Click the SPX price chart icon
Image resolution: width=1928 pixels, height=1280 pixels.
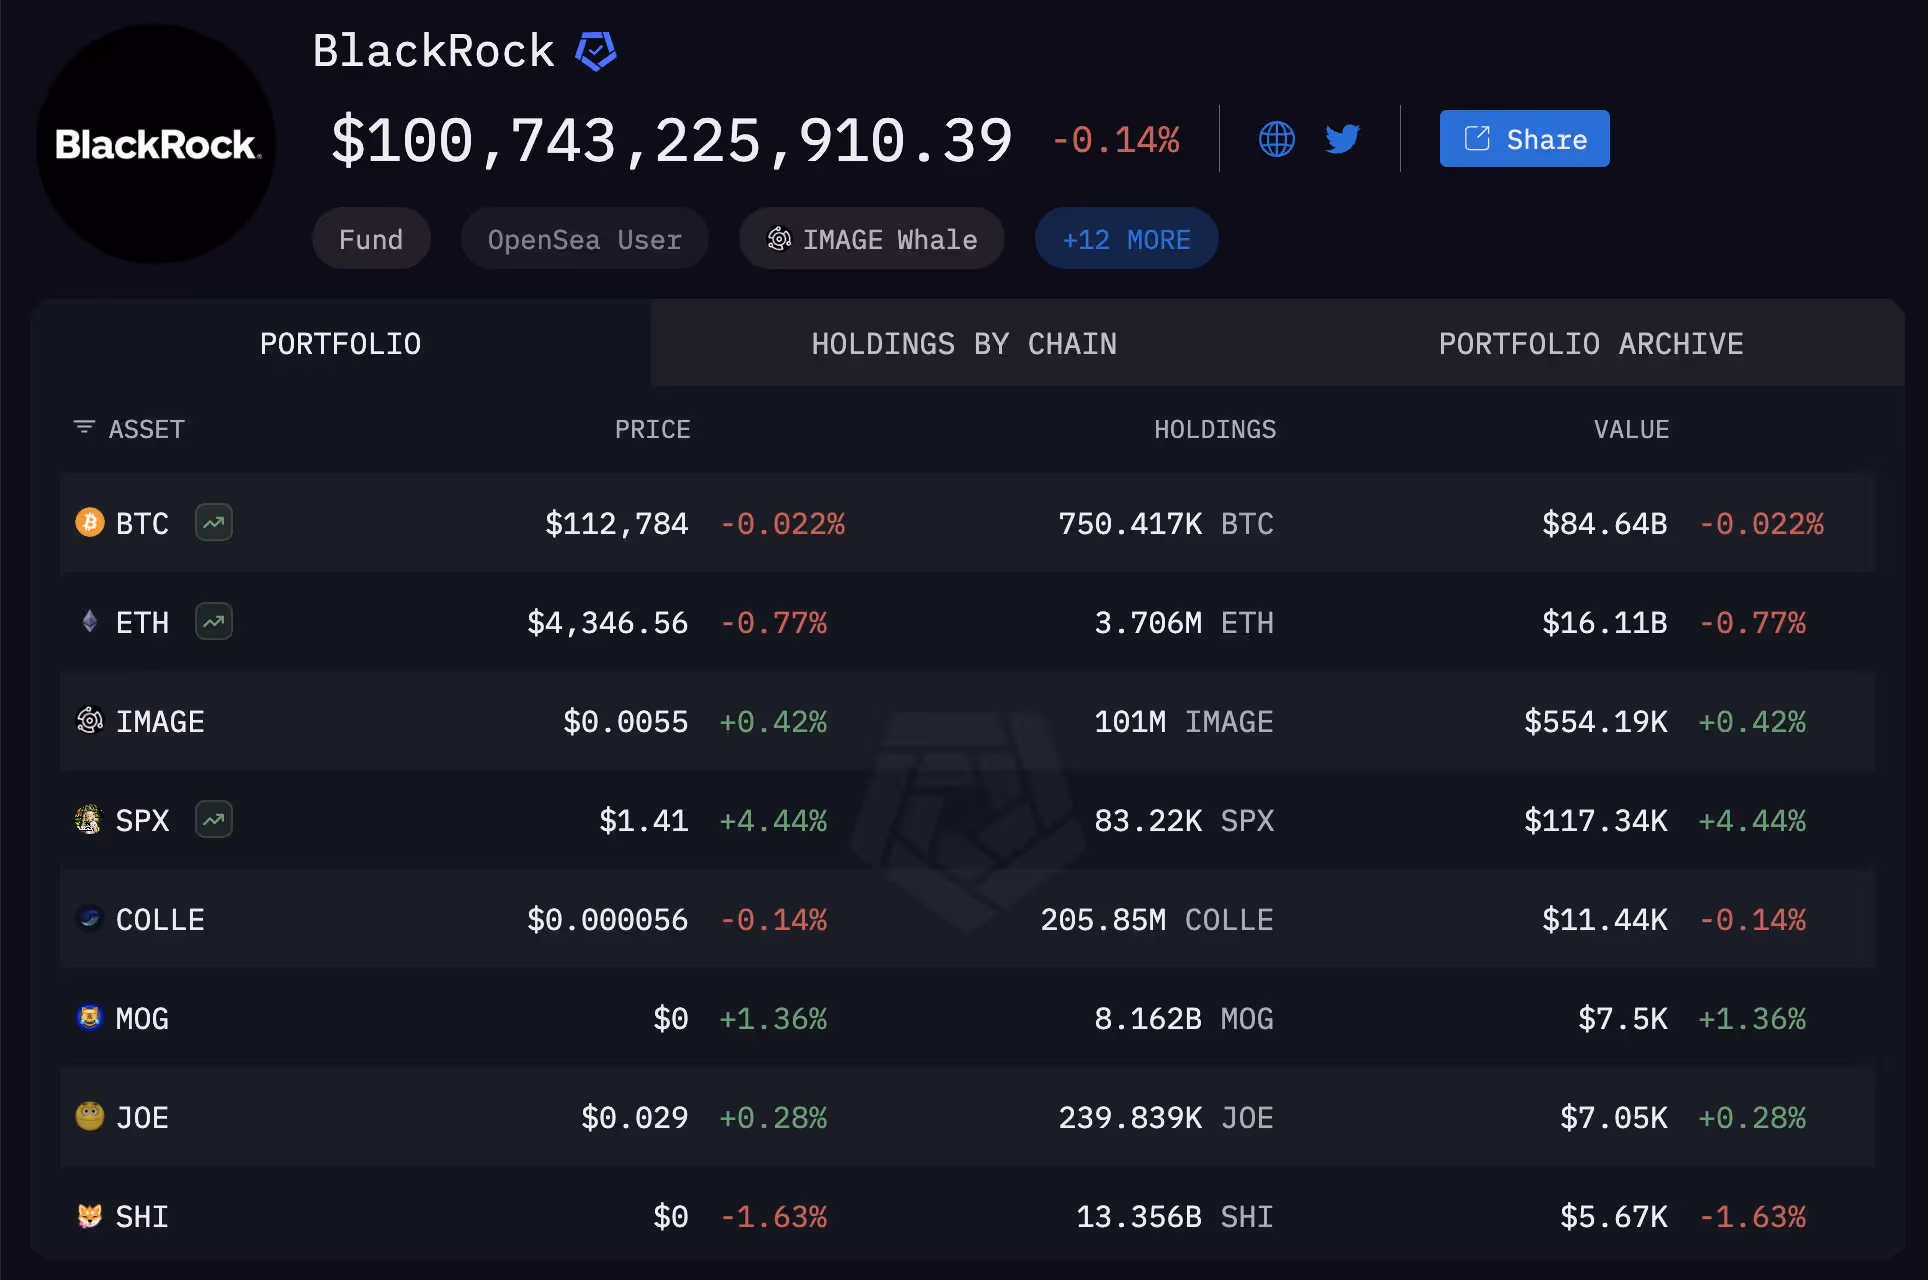(214, 820)
